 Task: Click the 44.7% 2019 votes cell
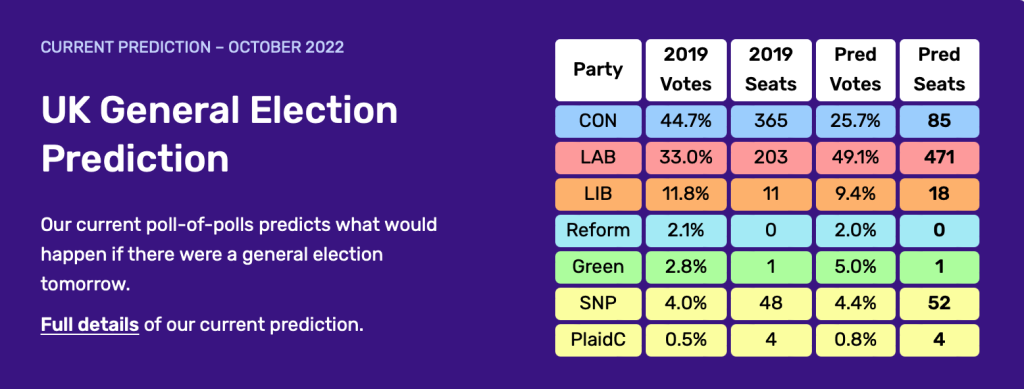point(686,121)
